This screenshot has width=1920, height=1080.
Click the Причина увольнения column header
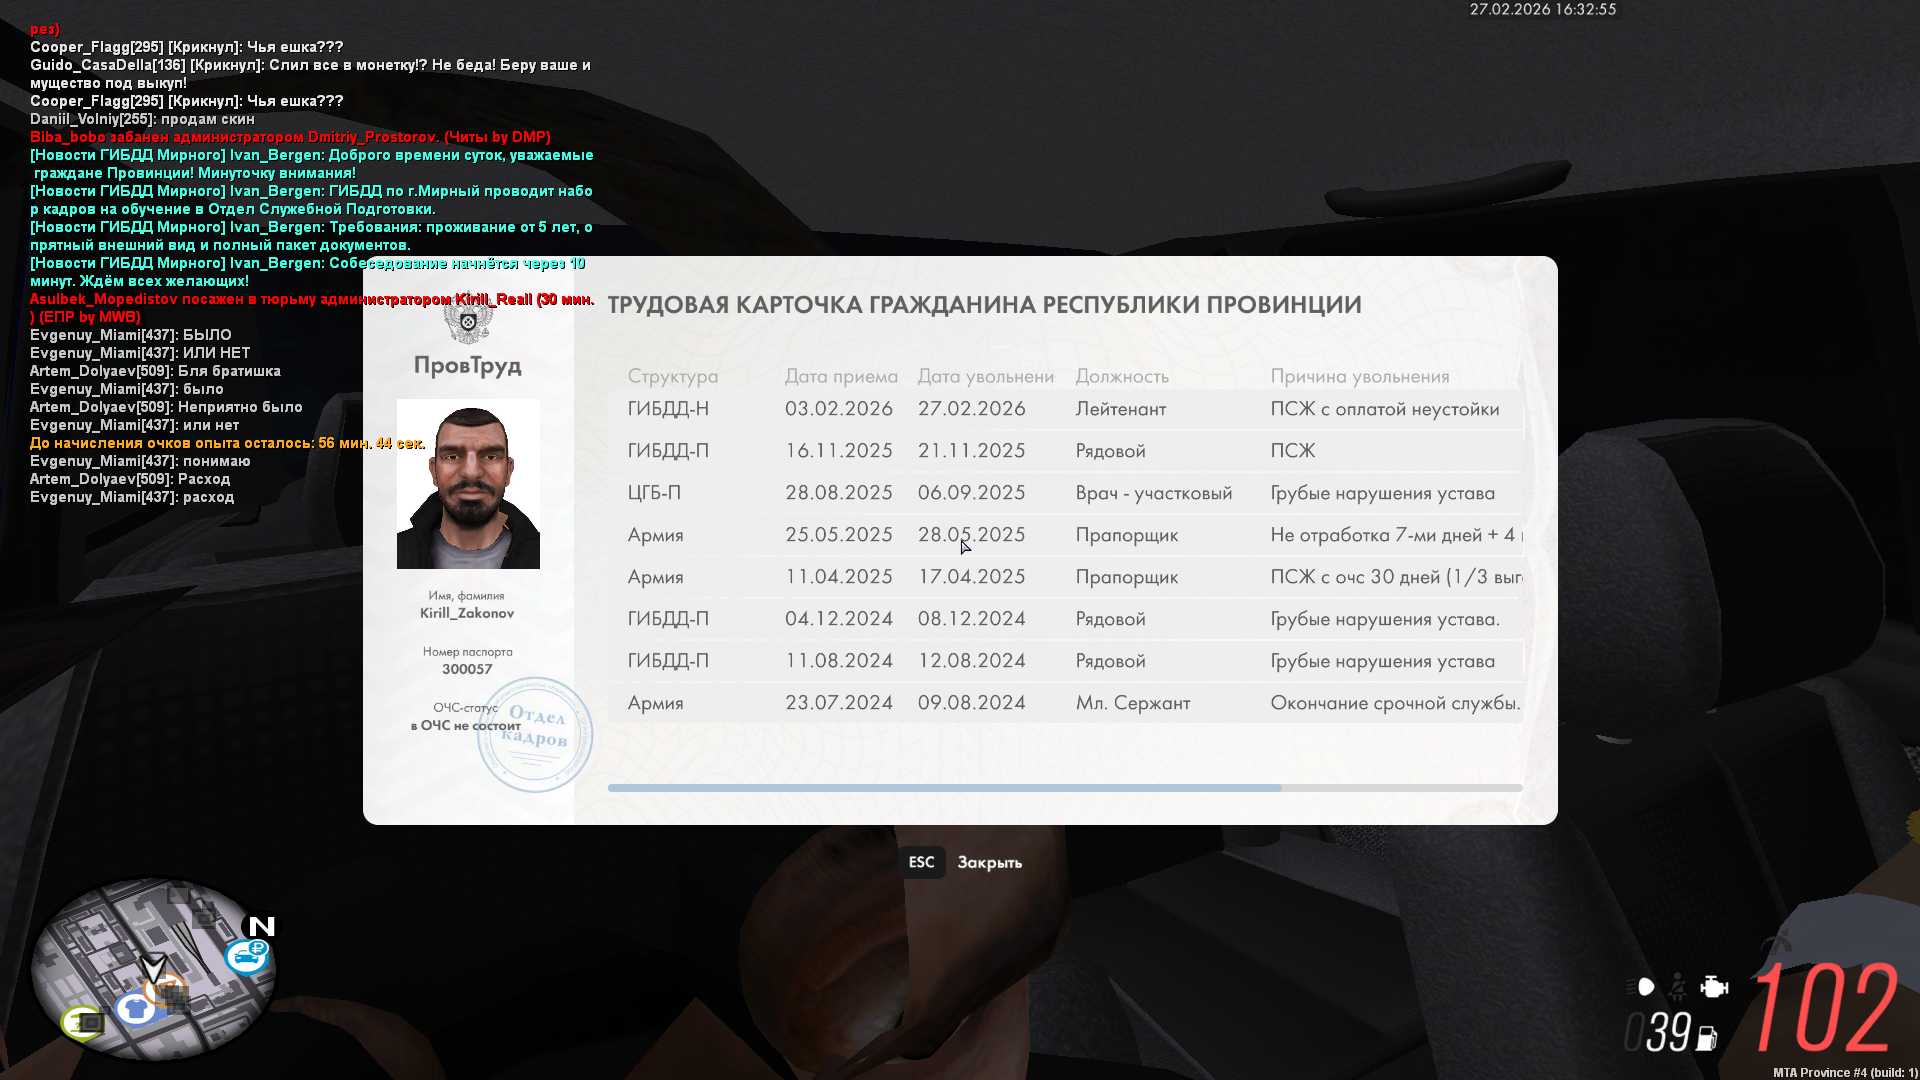1359,376
